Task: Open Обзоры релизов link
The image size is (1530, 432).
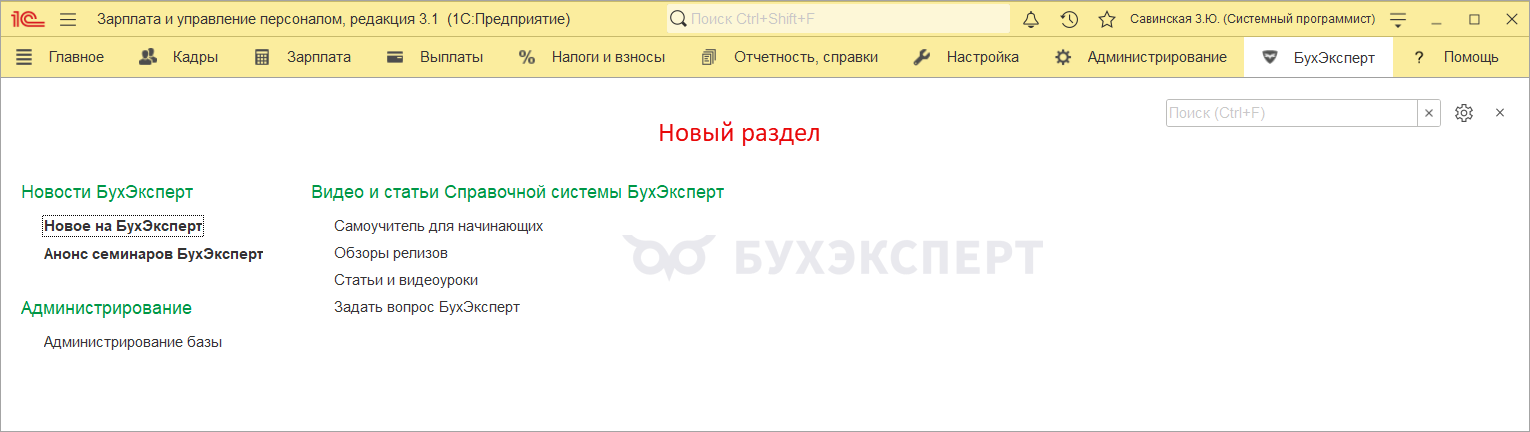Action: point(390,253)
